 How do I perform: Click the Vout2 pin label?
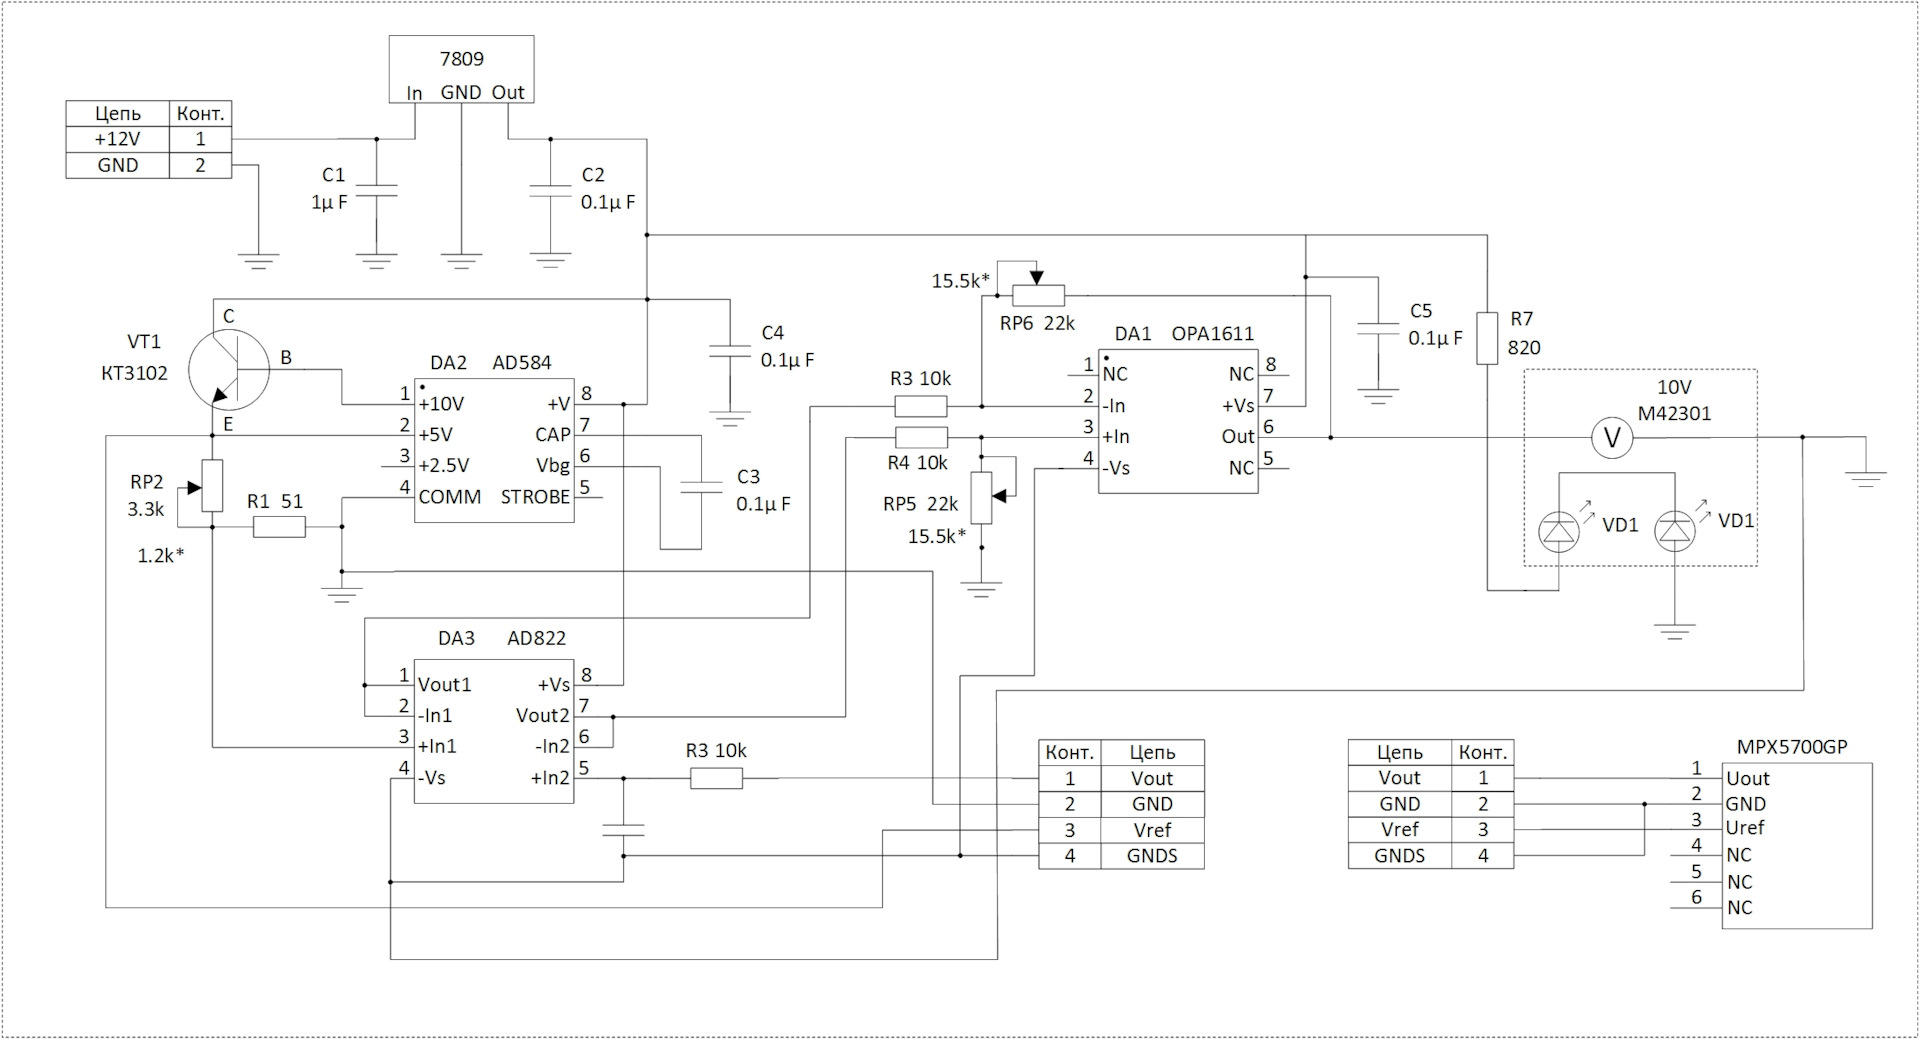pos(543,715)
